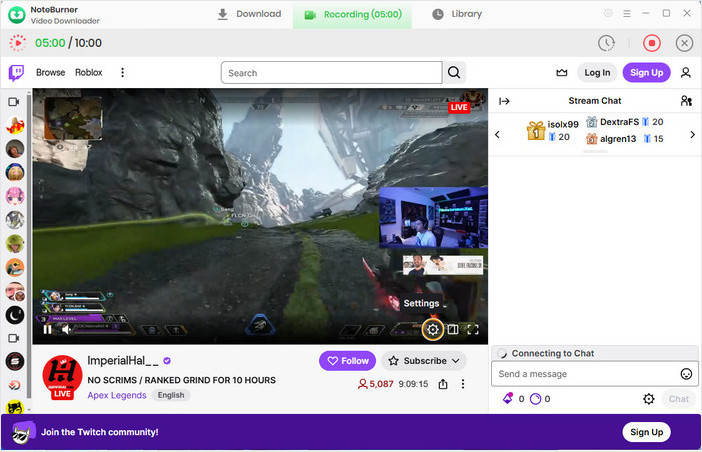Collapse the Stream Chat panel

504,101
